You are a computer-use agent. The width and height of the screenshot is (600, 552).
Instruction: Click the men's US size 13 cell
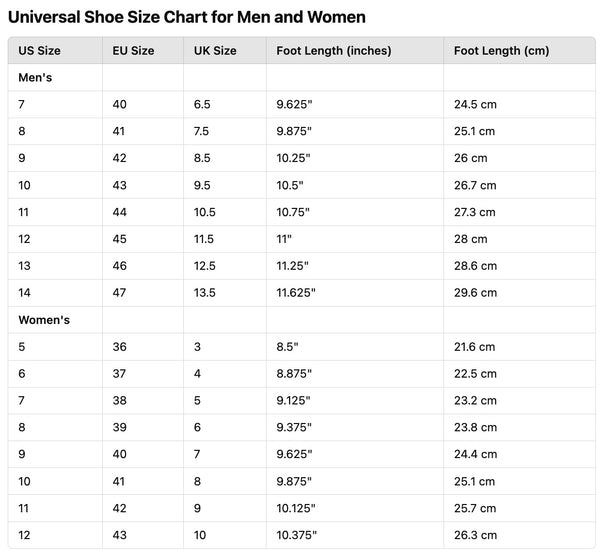point(25,266)
